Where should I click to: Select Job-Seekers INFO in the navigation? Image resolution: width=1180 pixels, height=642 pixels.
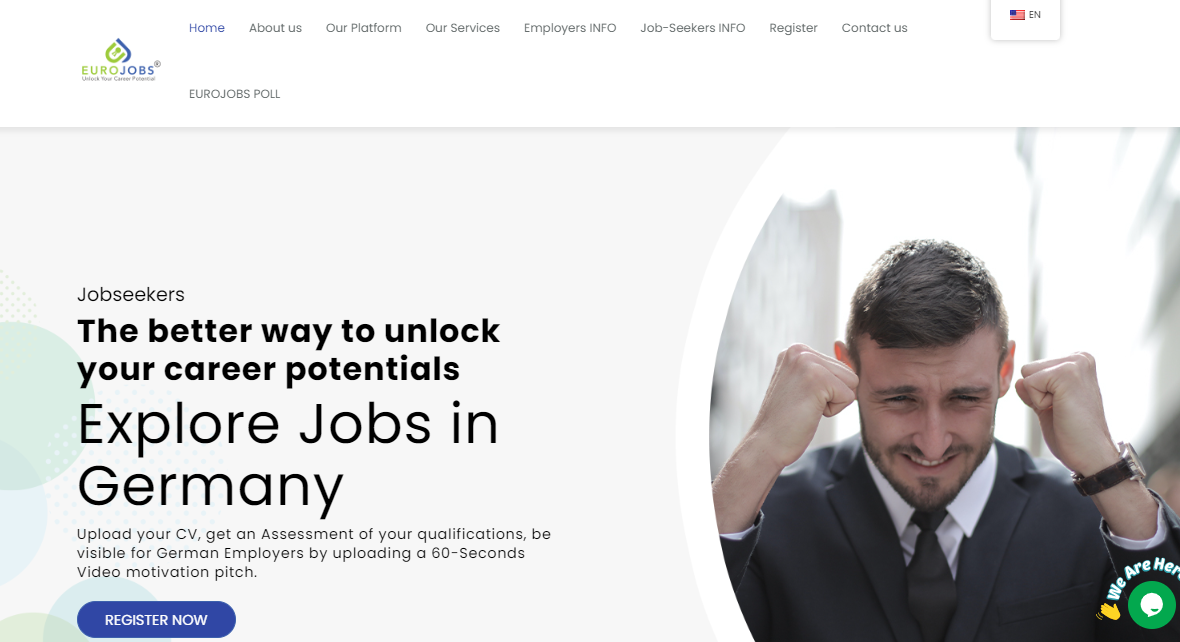pyautogui.click(x=692, y=28)
